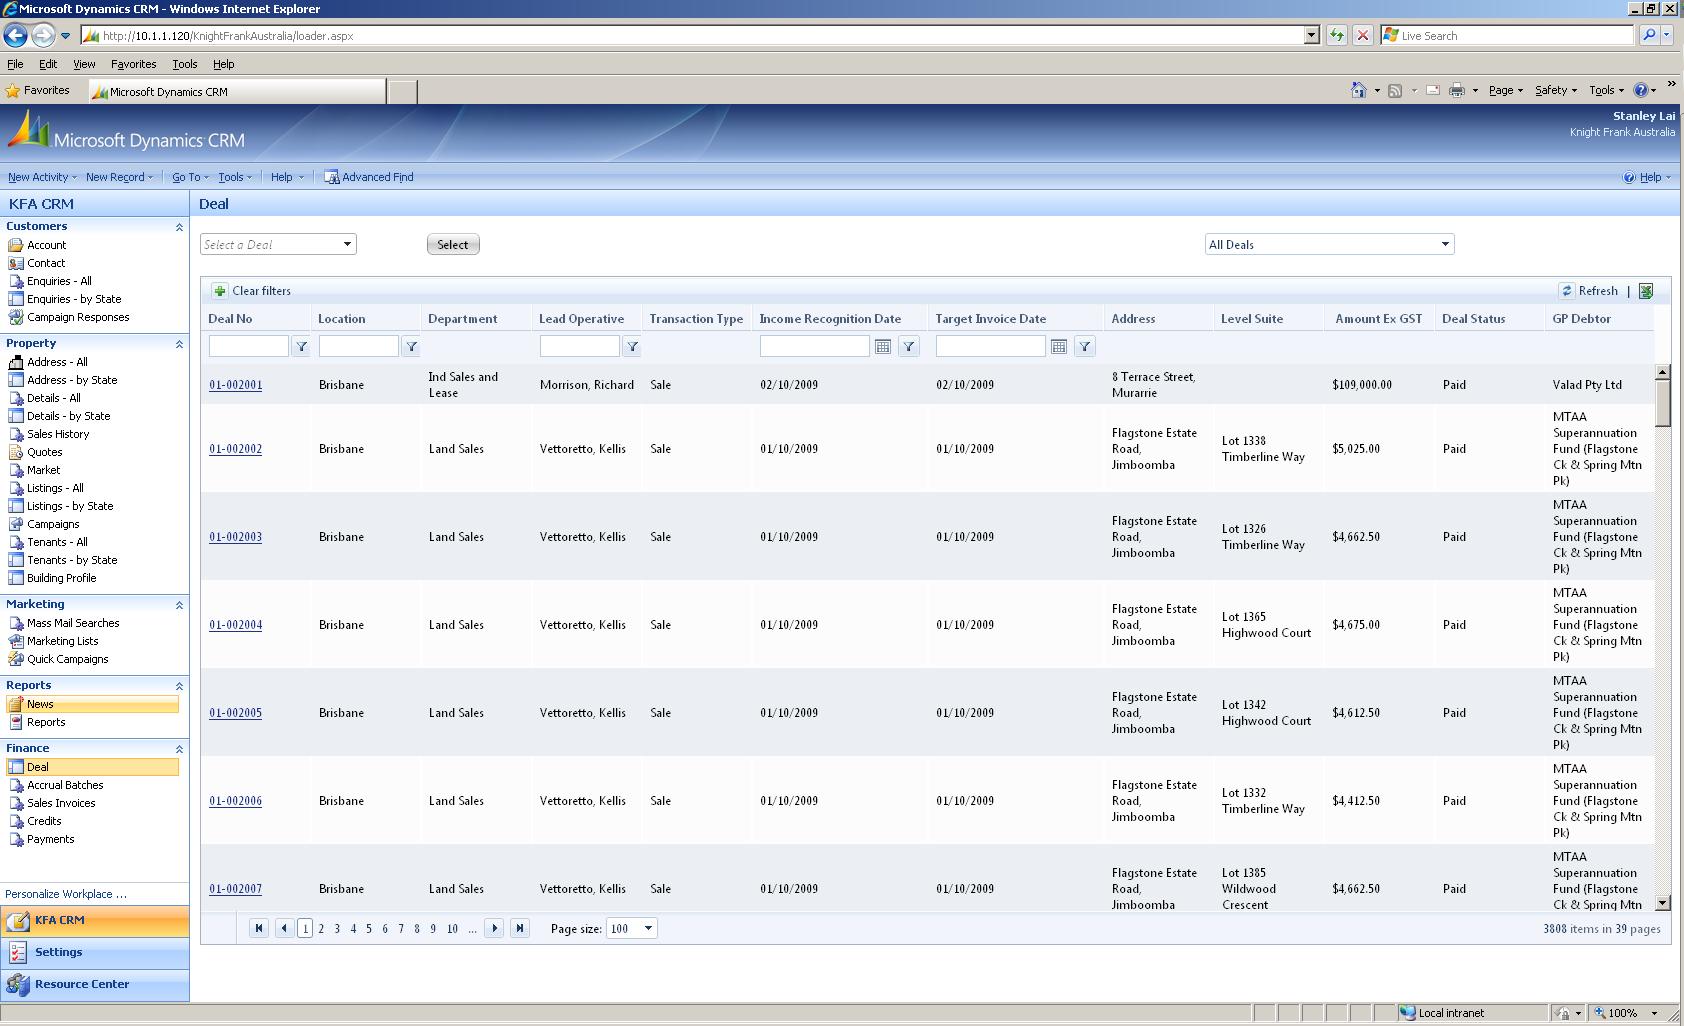Open filter options for Lead Operative column
The width and height of the screenshot is (1684, 1026).
[x=632, y=346]
